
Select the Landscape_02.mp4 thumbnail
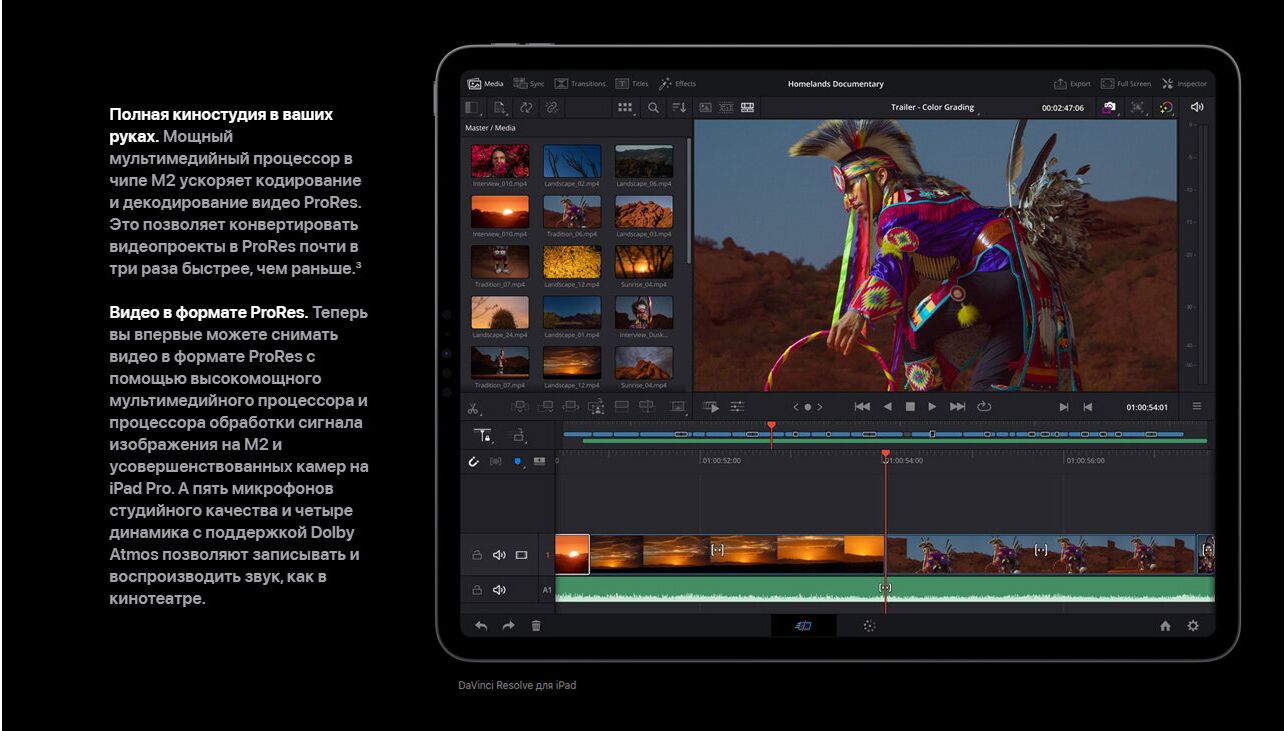click(x=572, y=162)
